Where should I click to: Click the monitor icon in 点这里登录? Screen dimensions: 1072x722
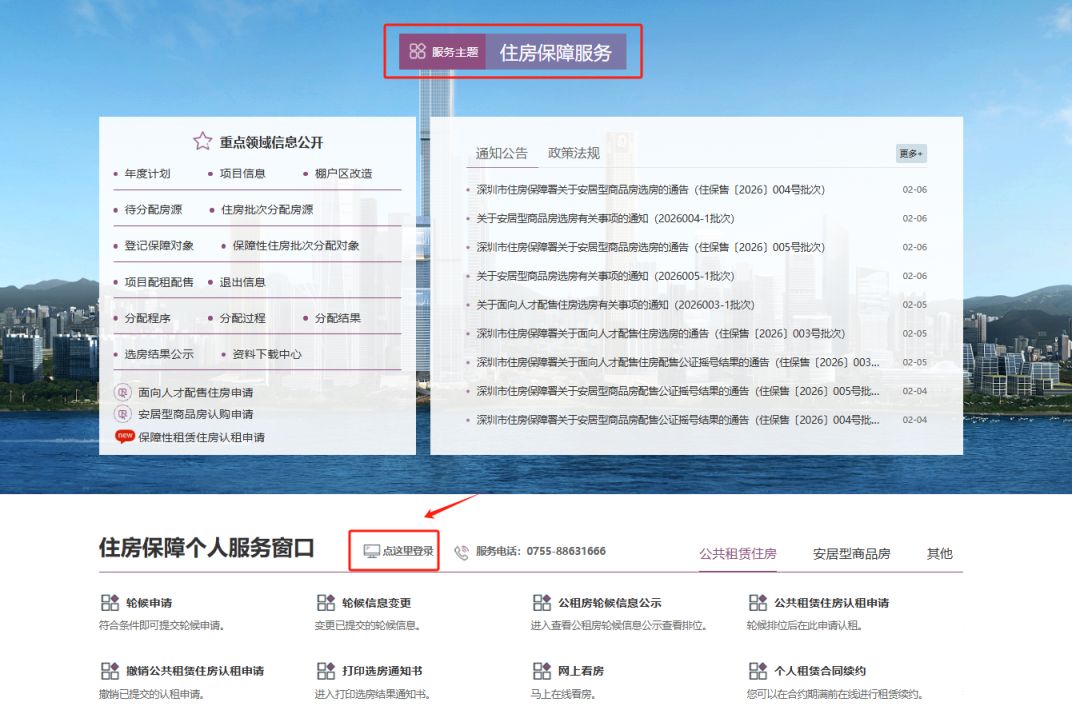371,551
